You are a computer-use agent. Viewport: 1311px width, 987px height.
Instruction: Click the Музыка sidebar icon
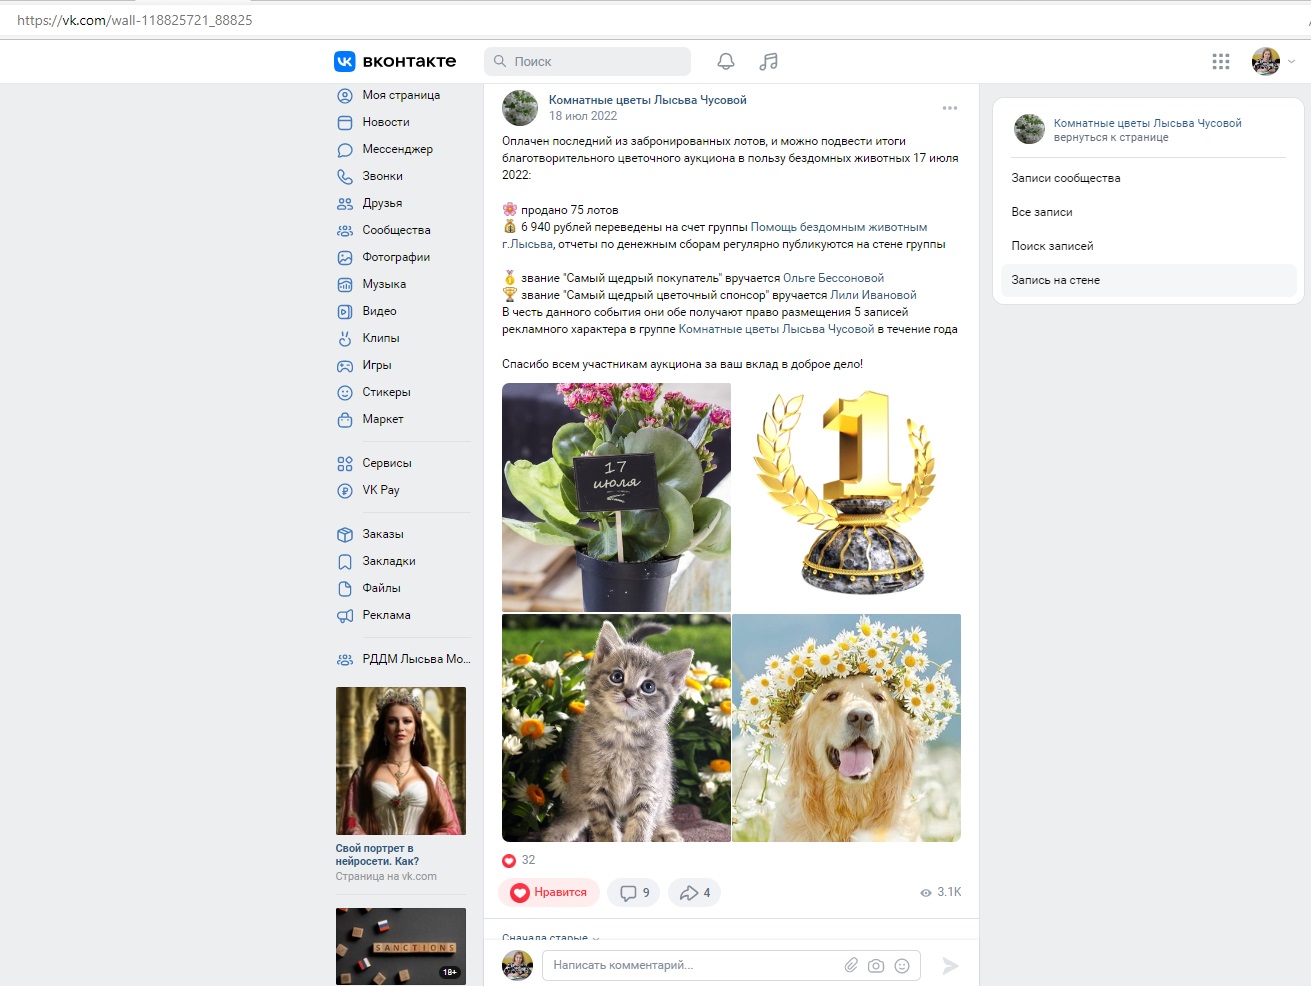click(x=345, y=284)
